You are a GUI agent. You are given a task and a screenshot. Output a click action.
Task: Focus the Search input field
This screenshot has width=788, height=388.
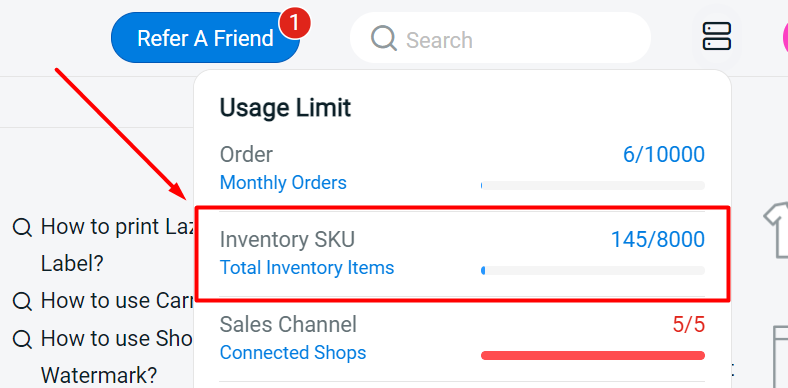pos(500,38)
